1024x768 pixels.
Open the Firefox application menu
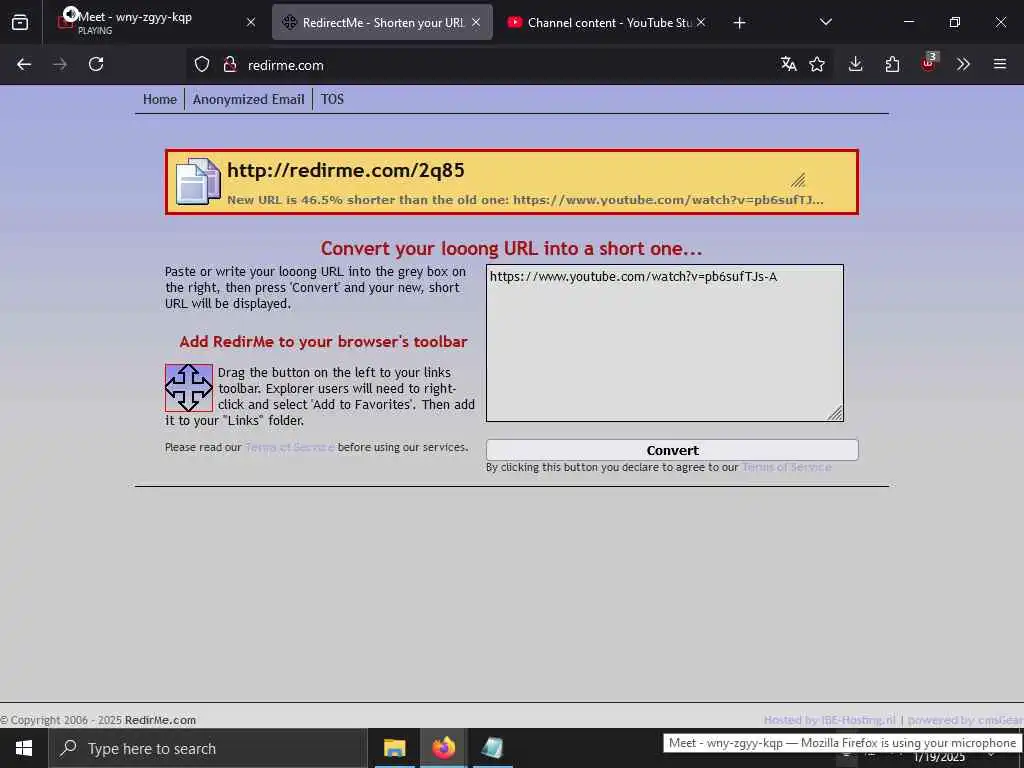tap(1000, 64)
